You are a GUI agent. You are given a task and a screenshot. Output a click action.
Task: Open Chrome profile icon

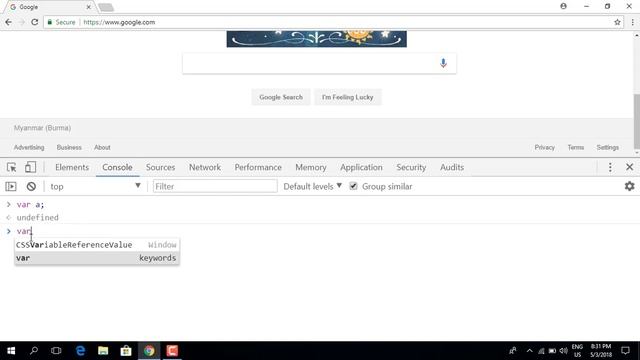click(563, 6)
